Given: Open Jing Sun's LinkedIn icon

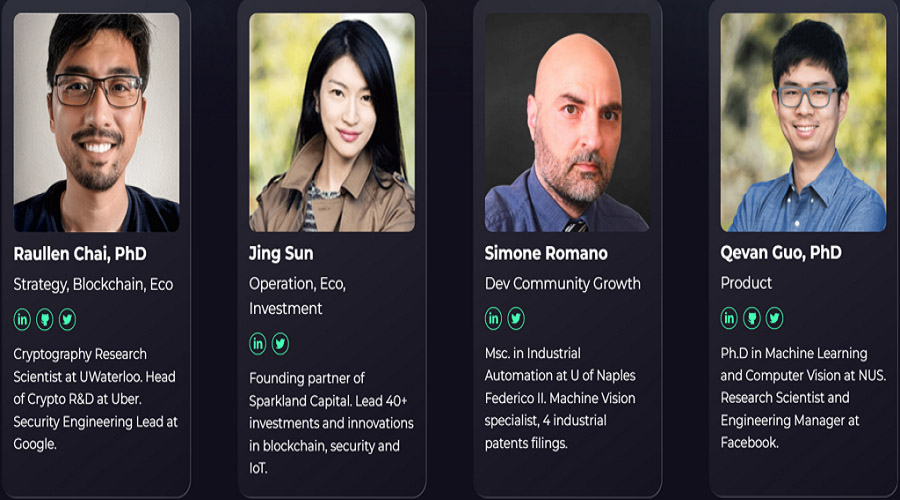Looking at the screenshot, I should 258,344.
